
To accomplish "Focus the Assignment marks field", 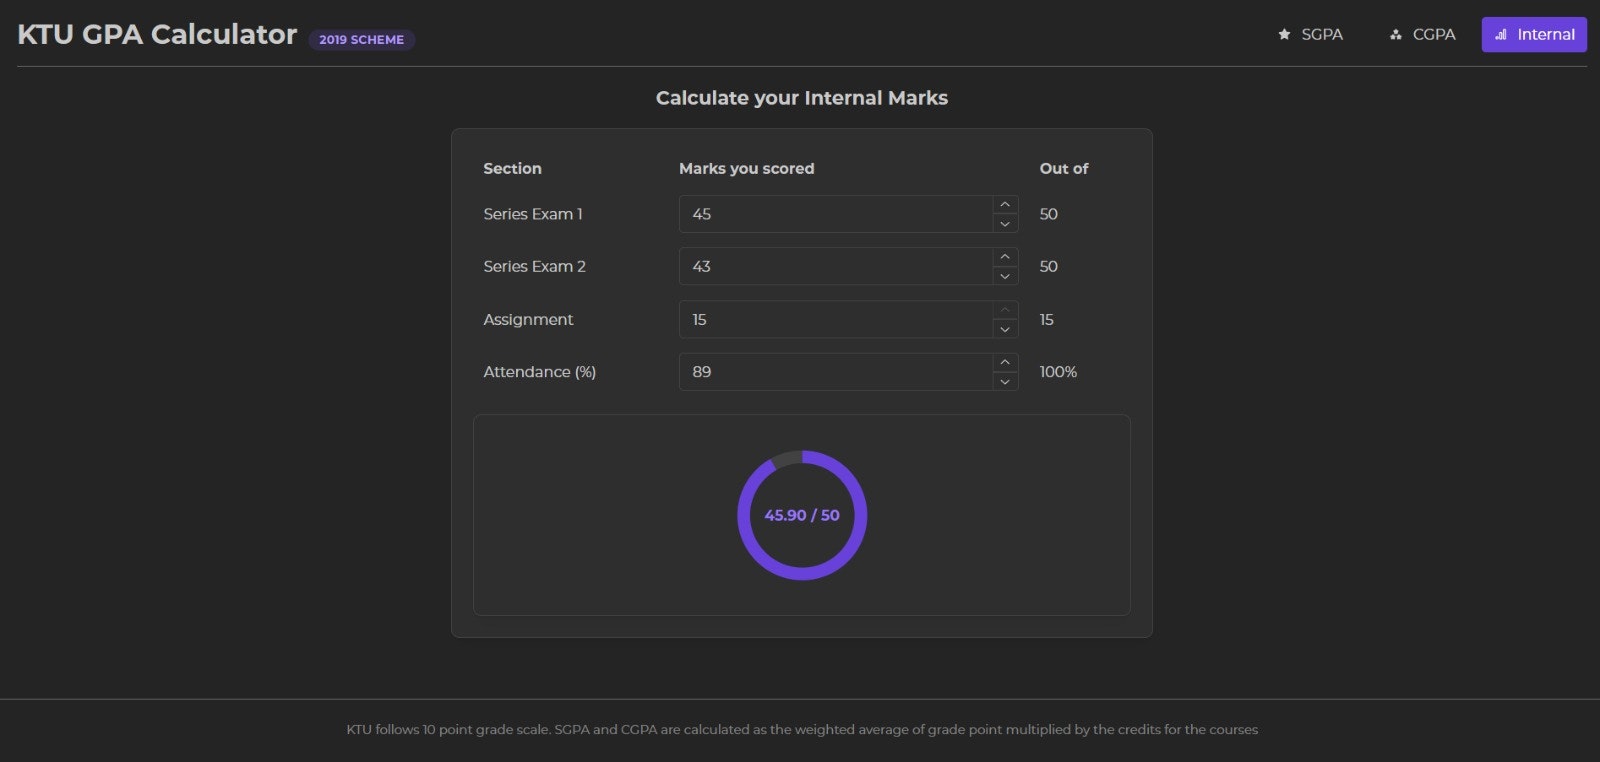I will [836, 319].
